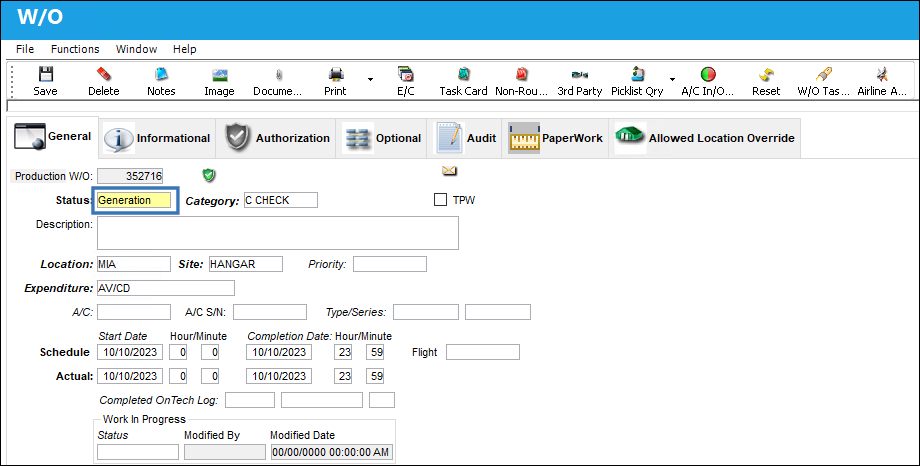Click the Production W/O number 352716 field
The height and width of the screenshot is (466, 920).
click(130, 176)
